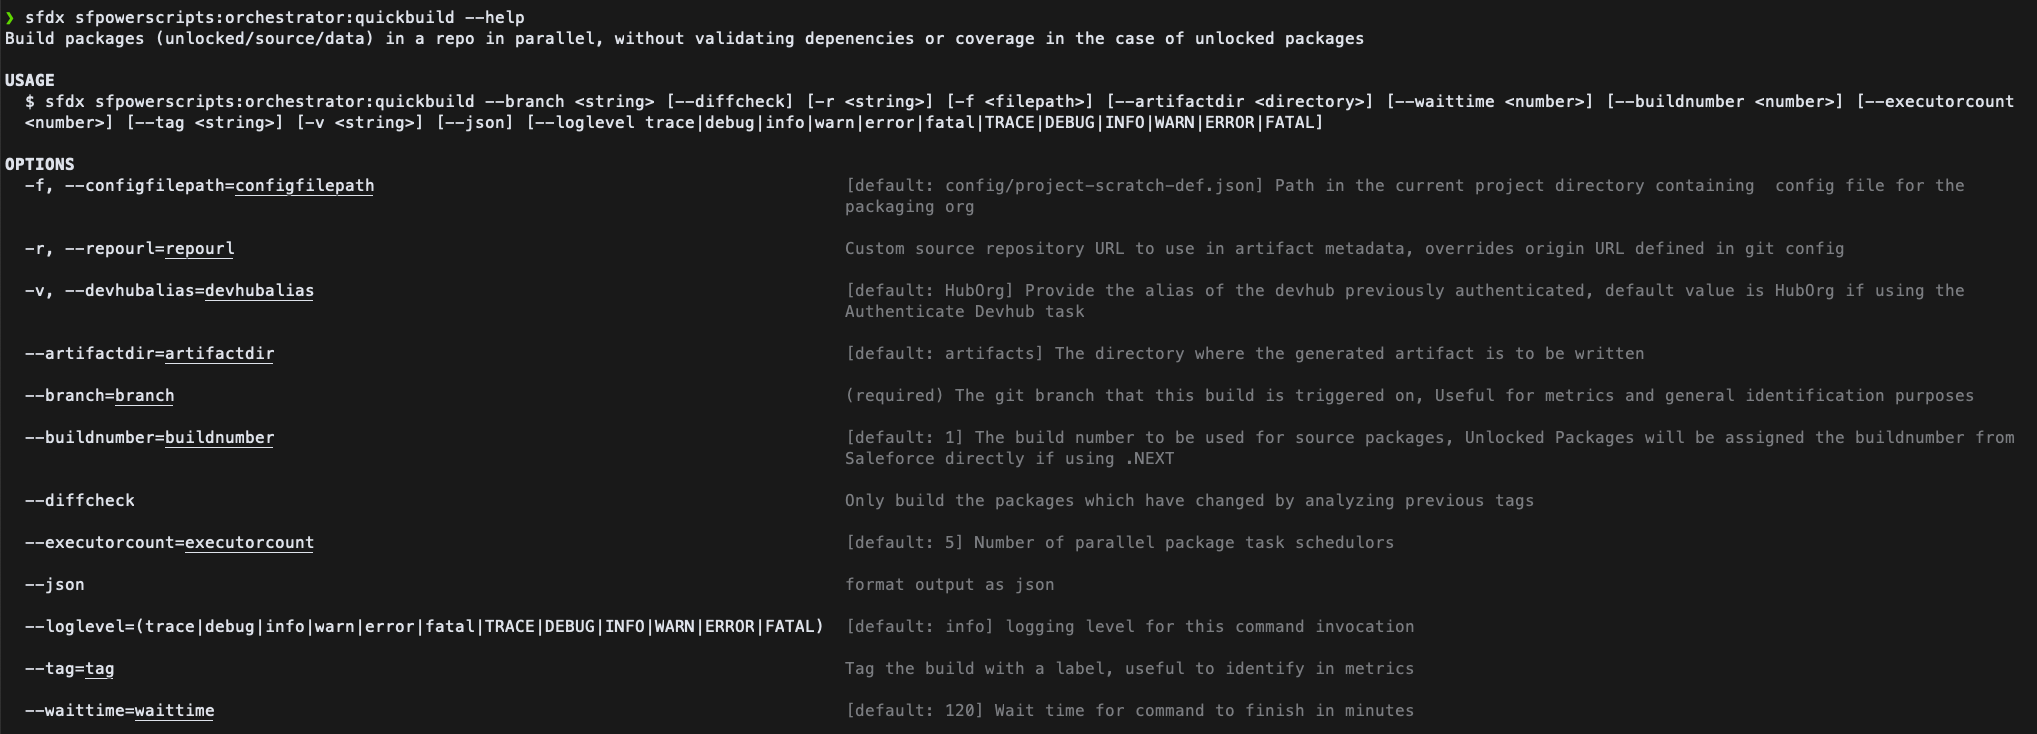Viewport: 2037px width, 734px height.
Task: Click the underlined tag option value
Action: click(x=100, y=669)
